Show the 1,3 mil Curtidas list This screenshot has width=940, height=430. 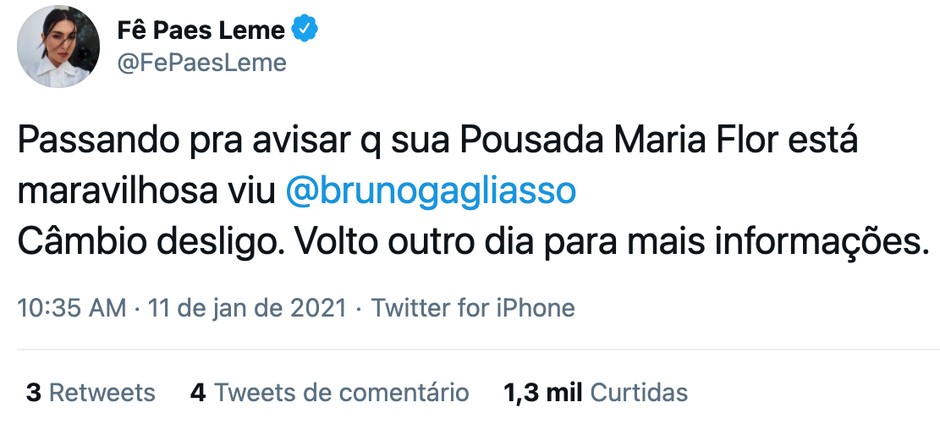click(x=596, y=393)
